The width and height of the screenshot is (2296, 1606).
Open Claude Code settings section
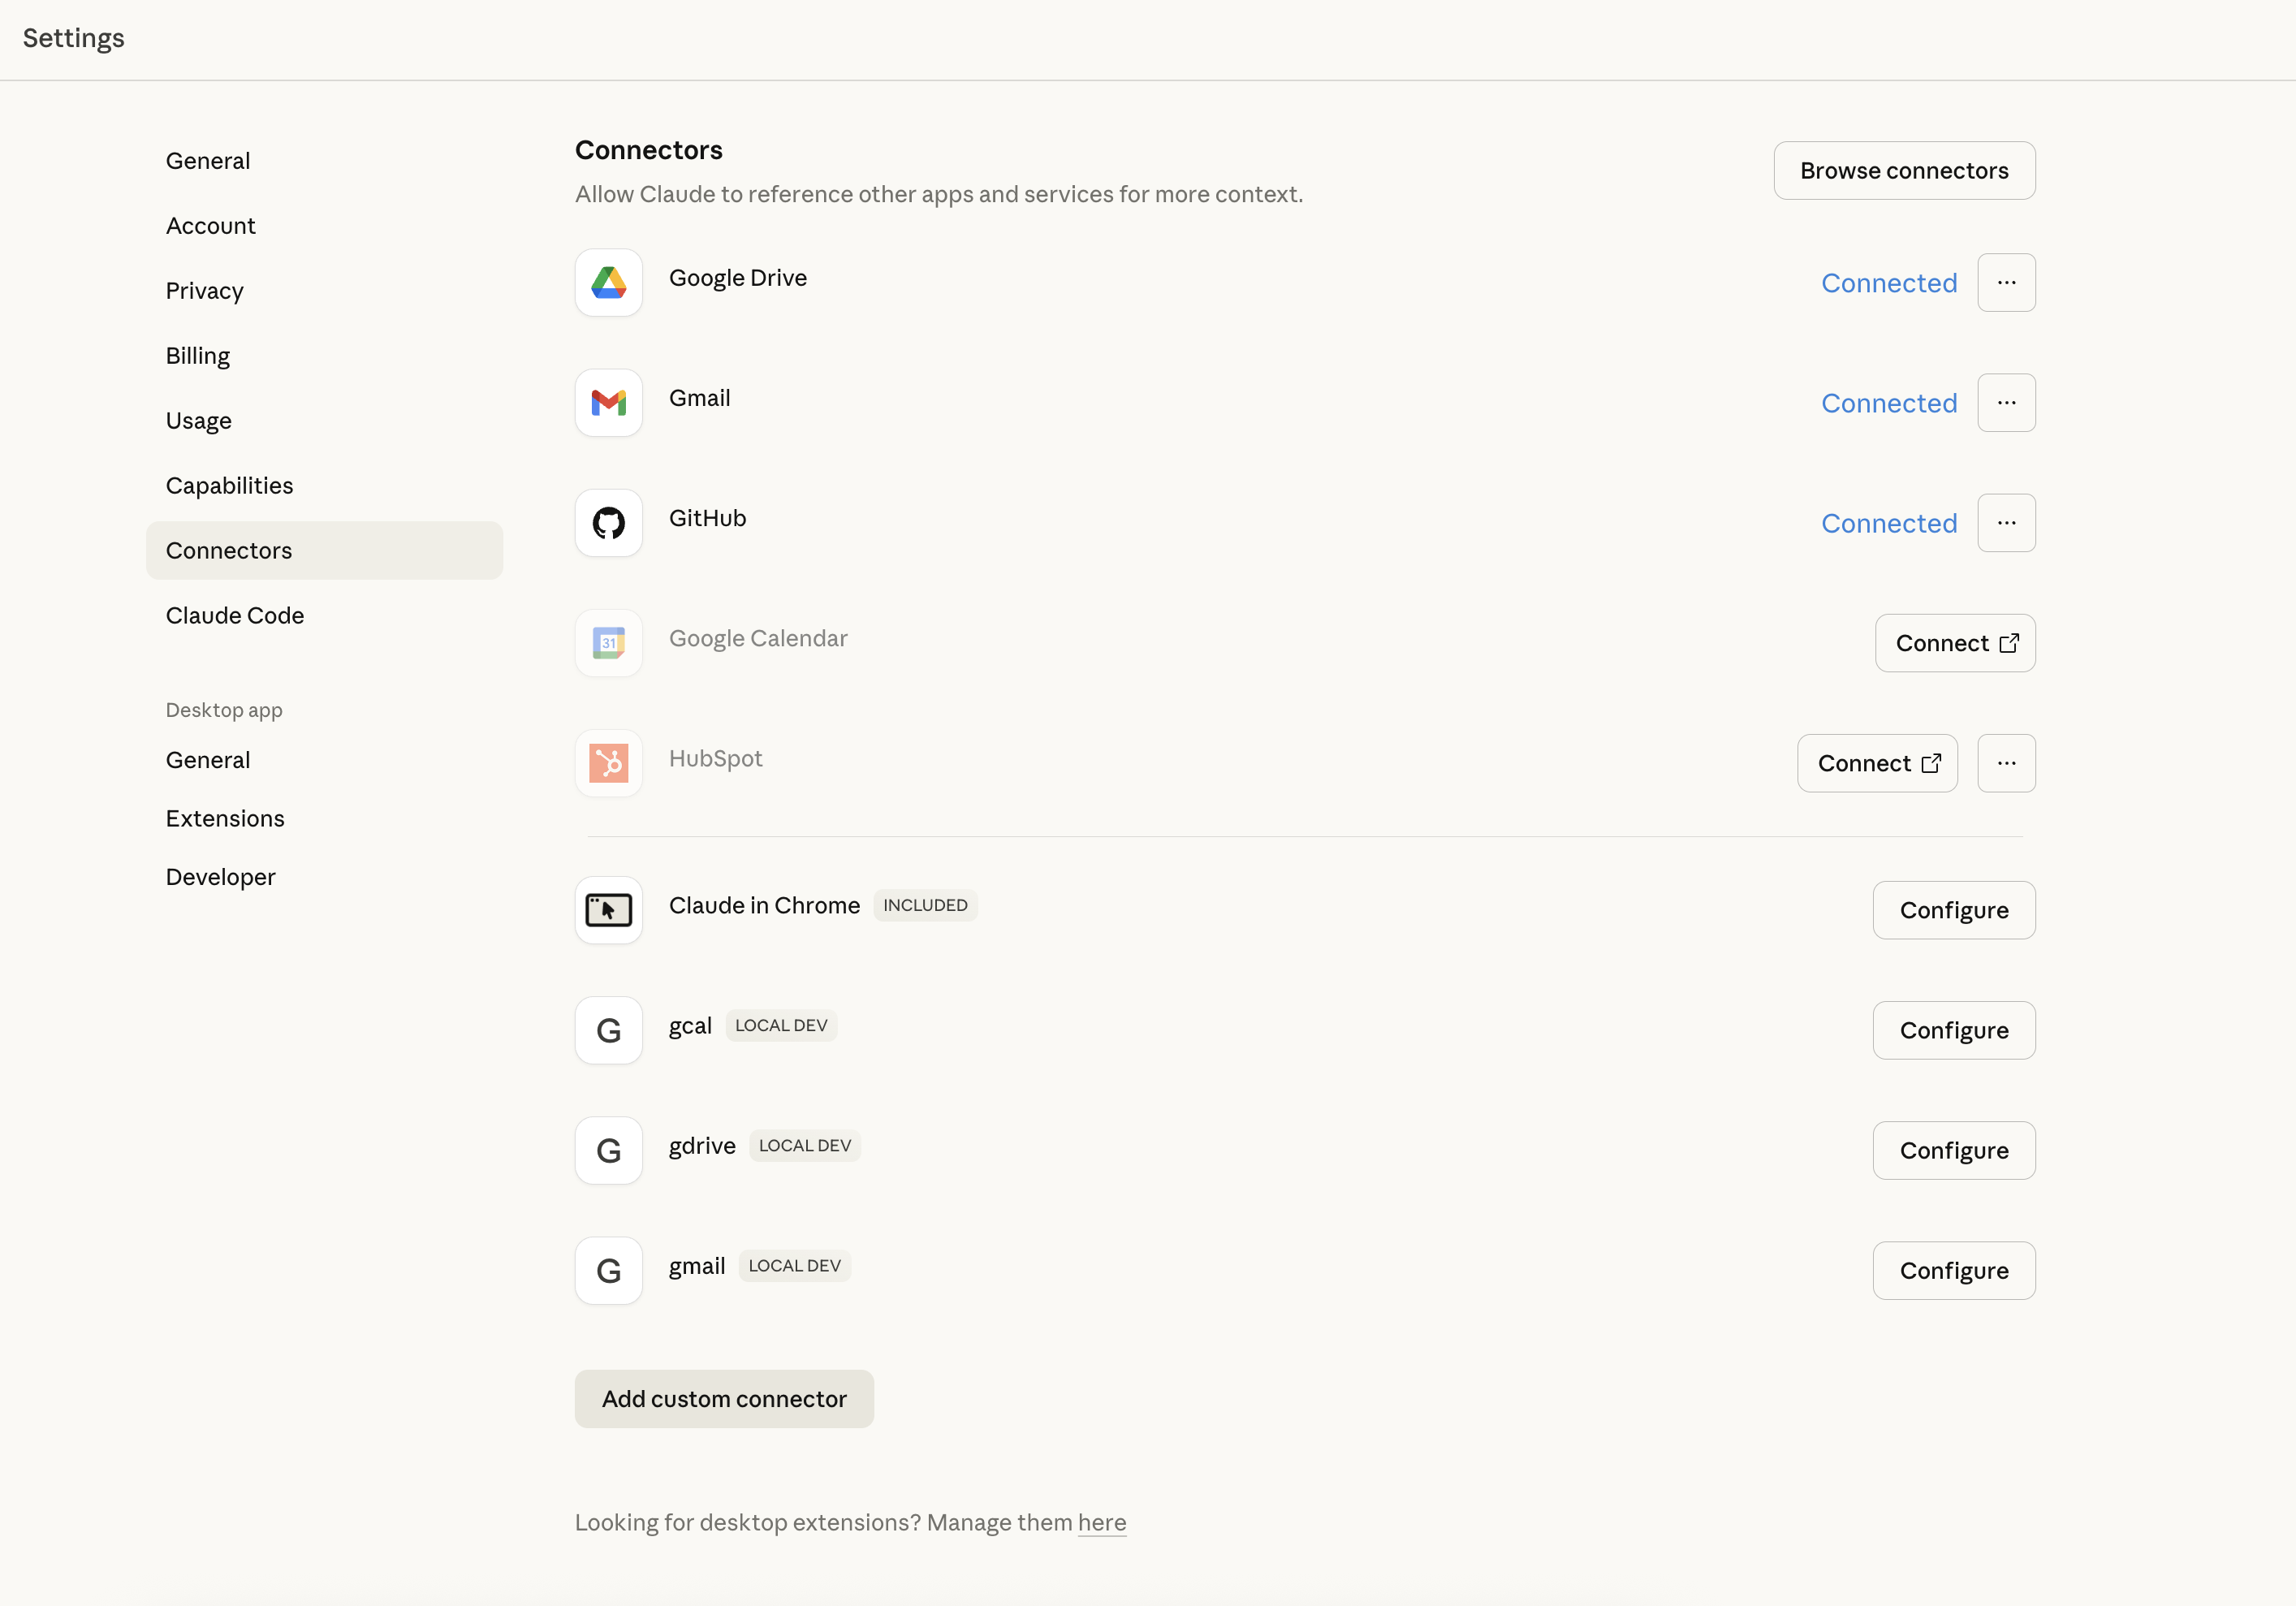[235, 616]
